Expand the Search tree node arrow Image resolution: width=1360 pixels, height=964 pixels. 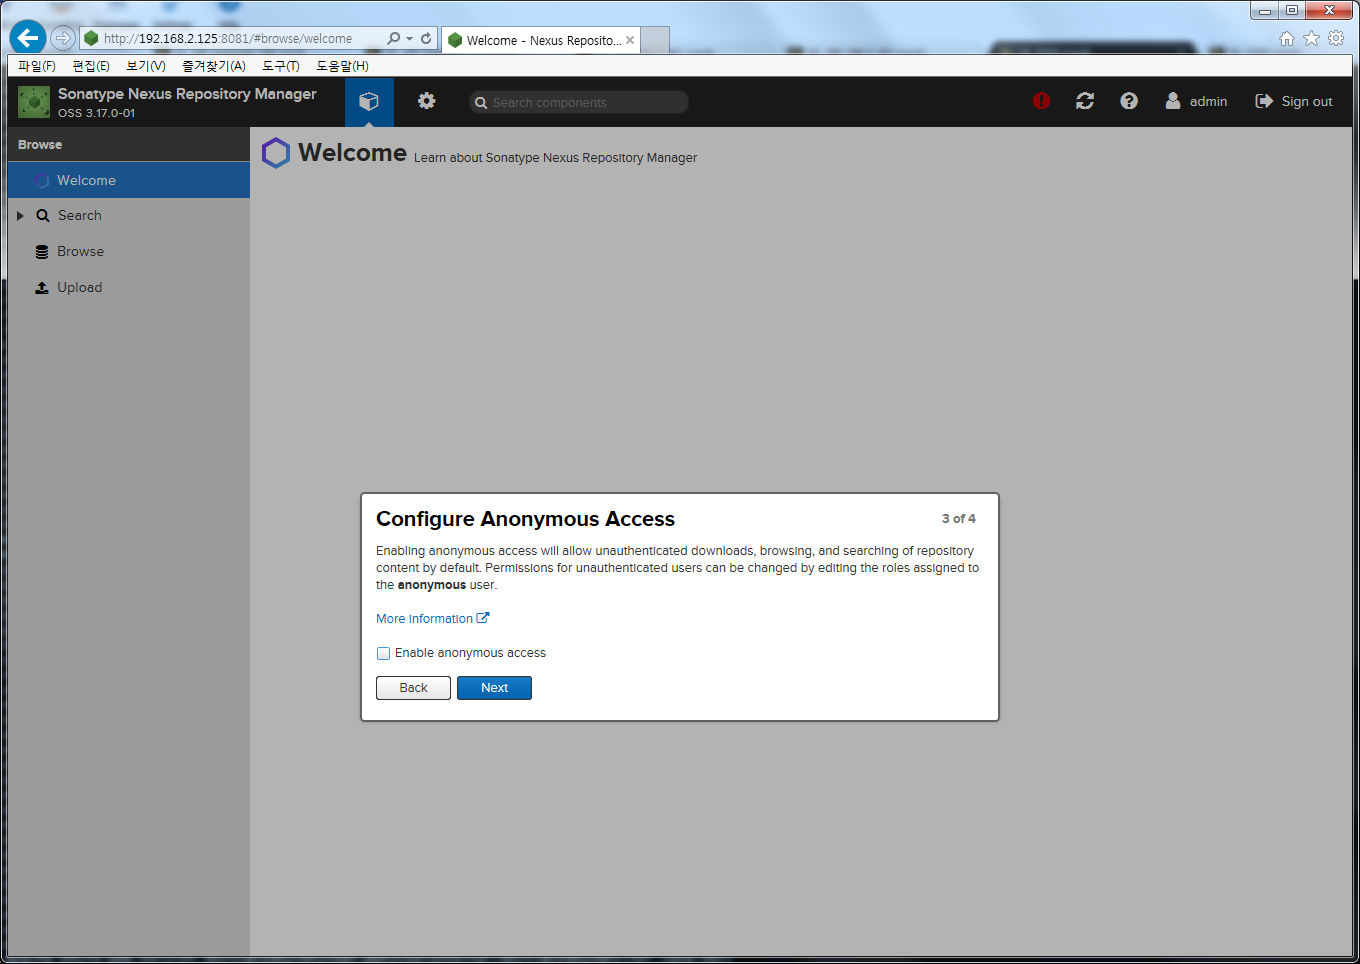tap(20, 216)
